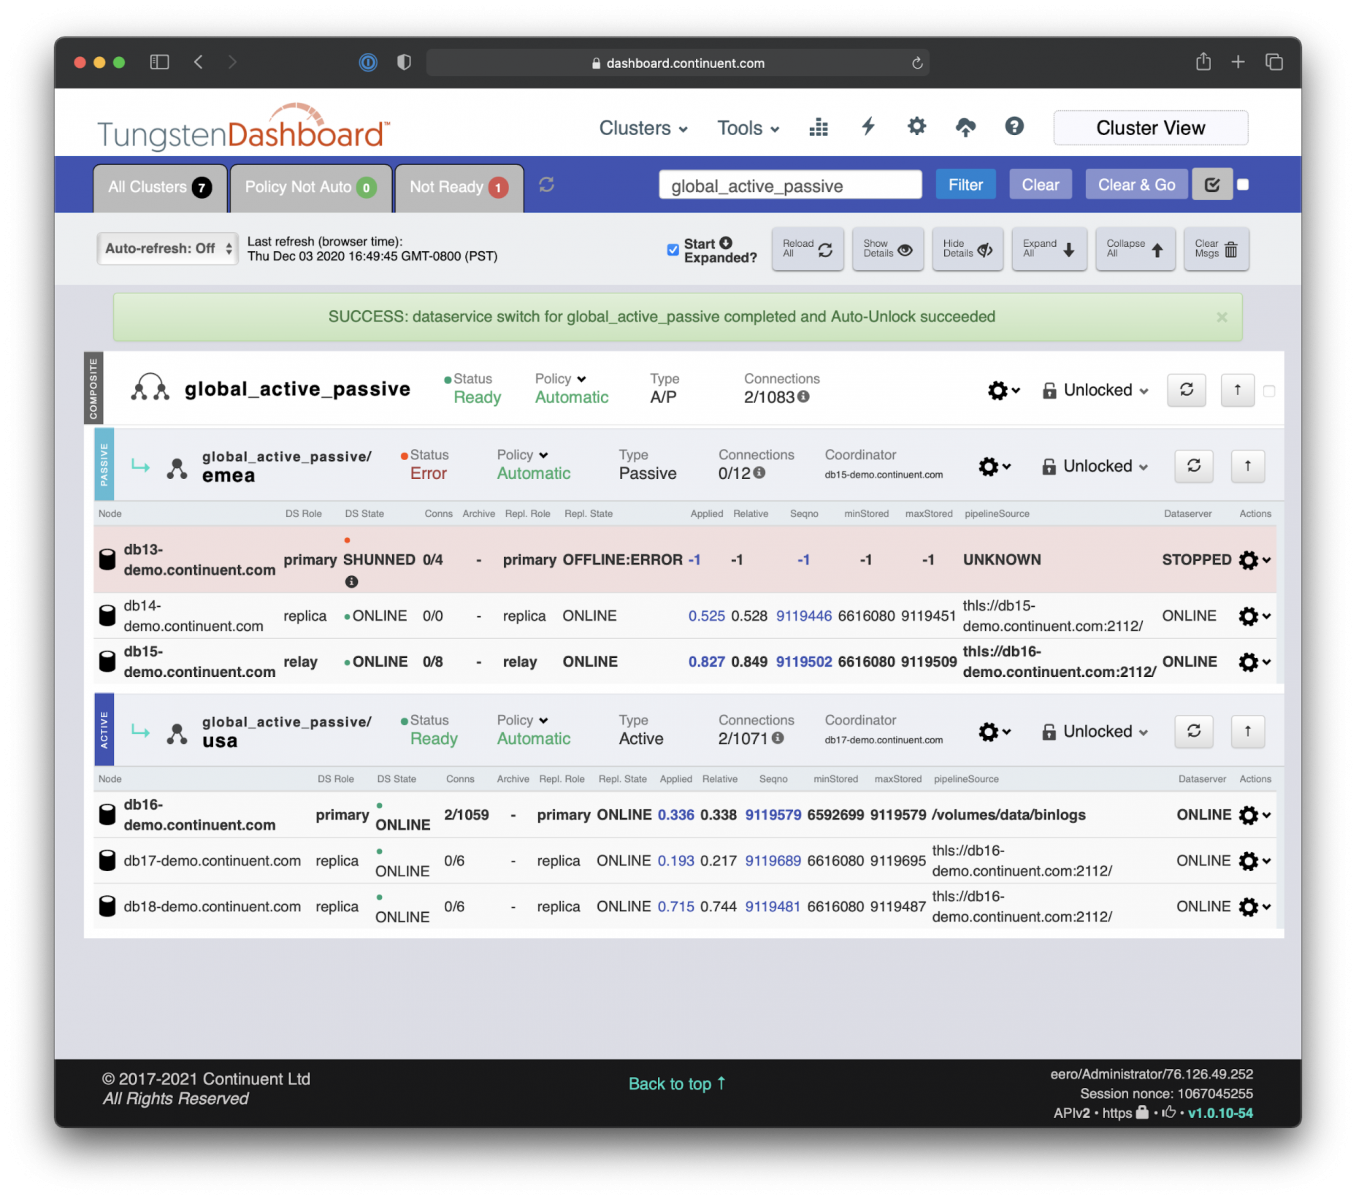
Task: Click the Clear button
Action: tap(1040, 185)
